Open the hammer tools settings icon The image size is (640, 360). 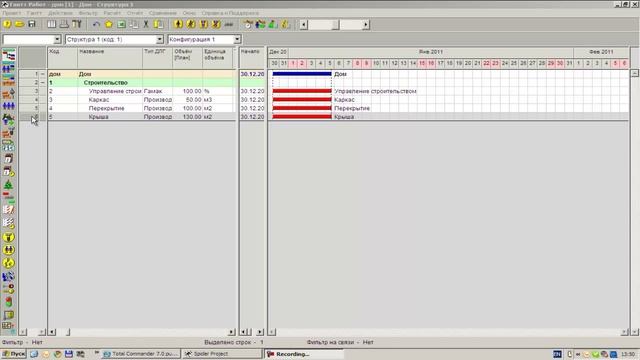[76, 24]
